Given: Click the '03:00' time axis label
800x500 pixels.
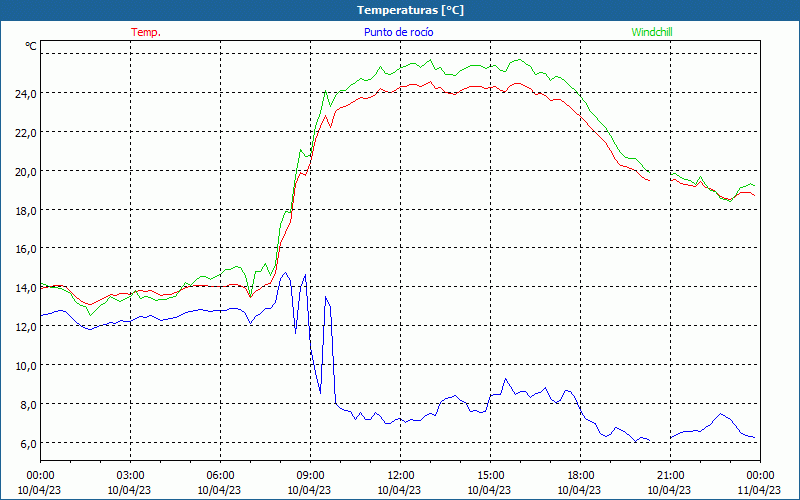Looking at the screenshot, I should tap(130, 476).
